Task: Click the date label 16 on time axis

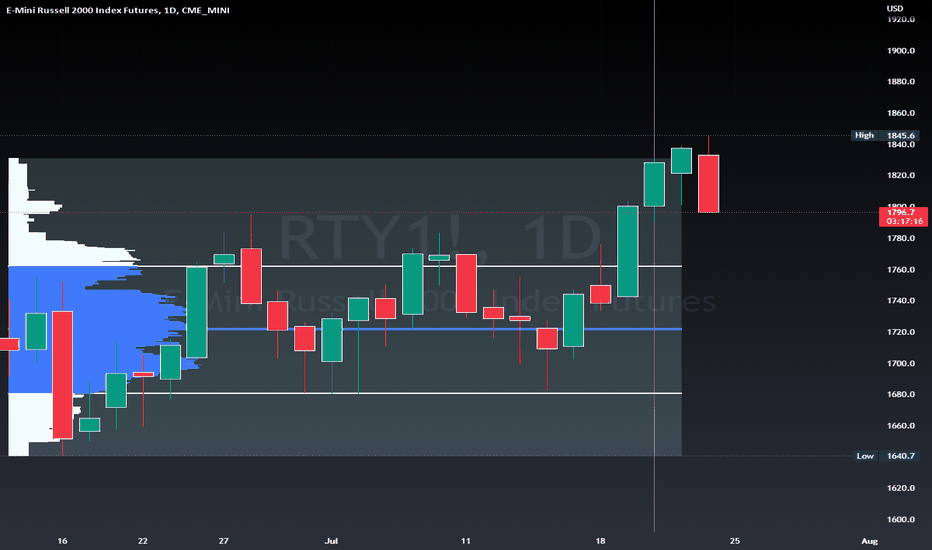Action: [62, 541]
